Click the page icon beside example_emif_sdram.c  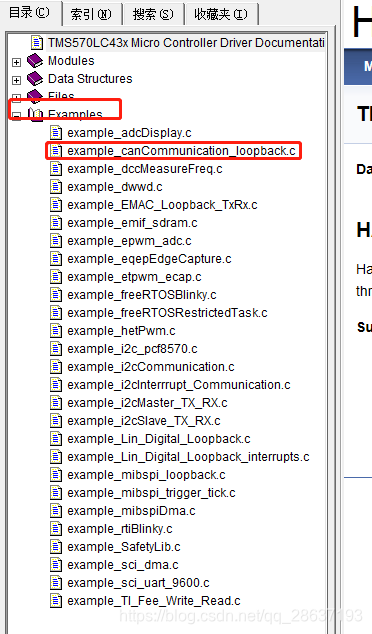[x=56, y=223]
